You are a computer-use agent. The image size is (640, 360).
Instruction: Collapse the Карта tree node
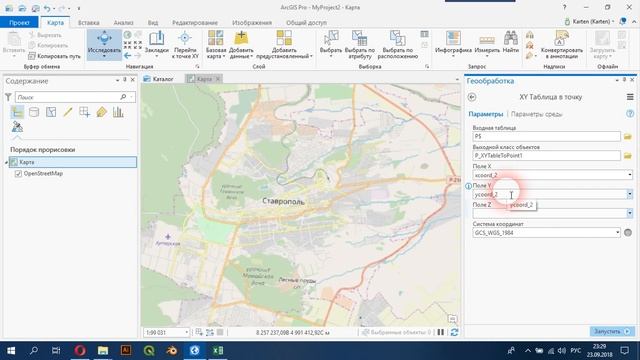coord(7,162)
